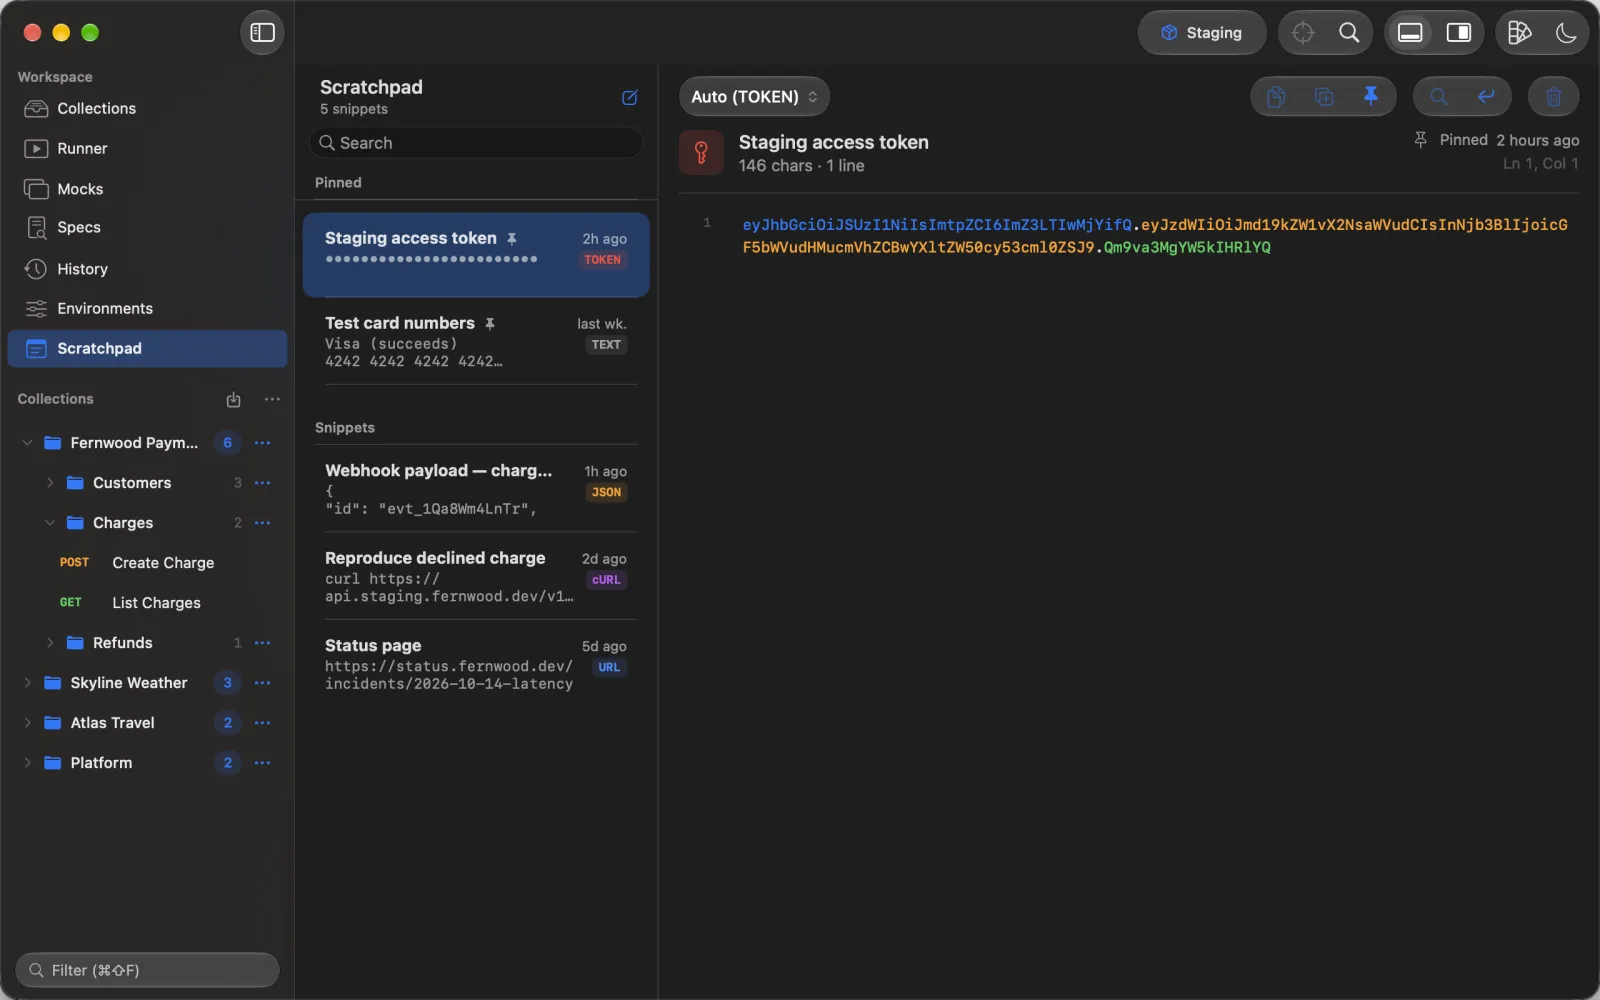Screen dimensions: 1600x1000
Task: Select the Test card numbers snippet
Action: click(476, 341)
